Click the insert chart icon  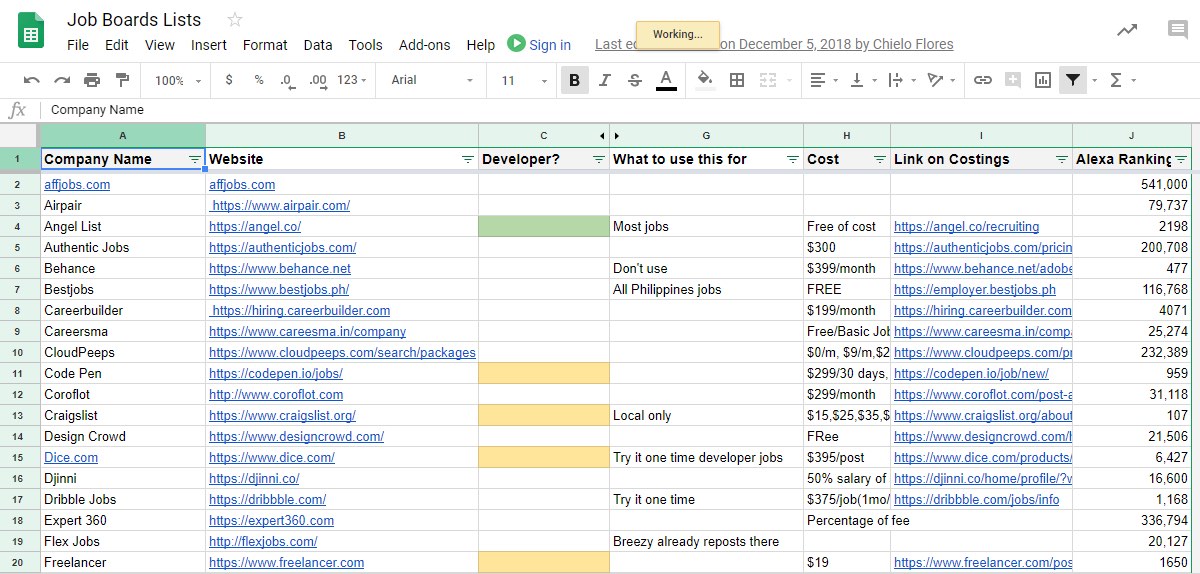(1043, 80)
